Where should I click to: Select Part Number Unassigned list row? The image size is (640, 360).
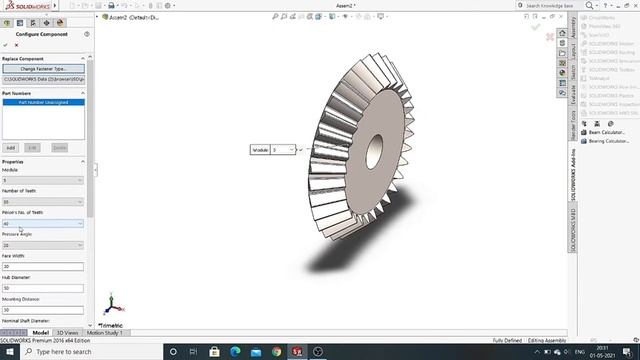44,102
